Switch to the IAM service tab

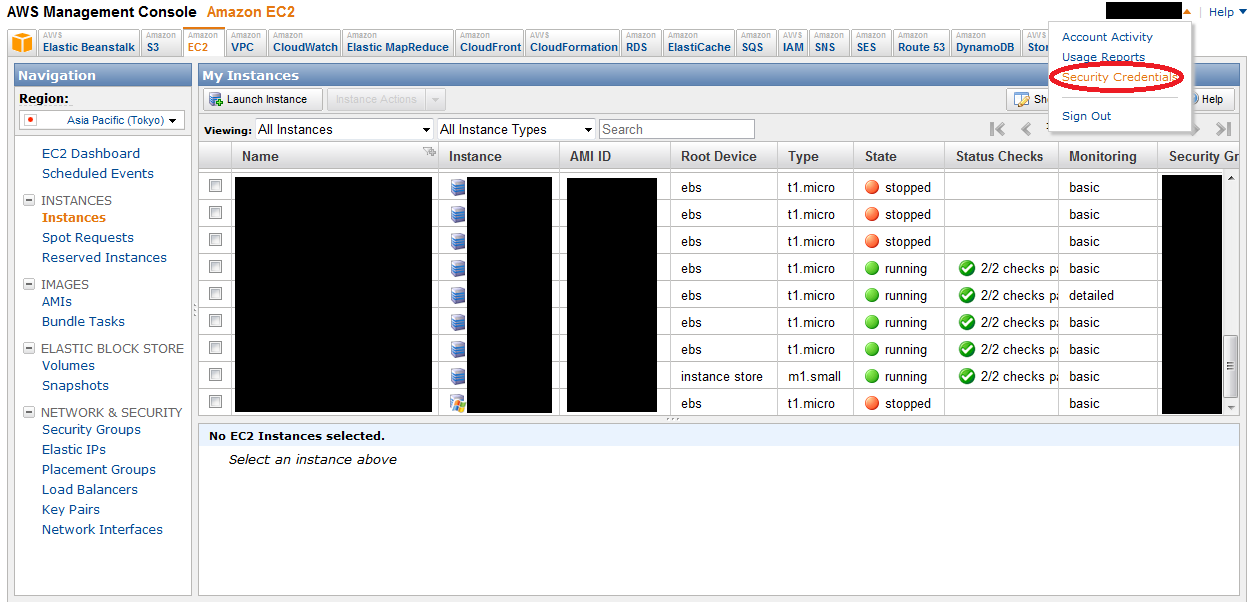793,43
